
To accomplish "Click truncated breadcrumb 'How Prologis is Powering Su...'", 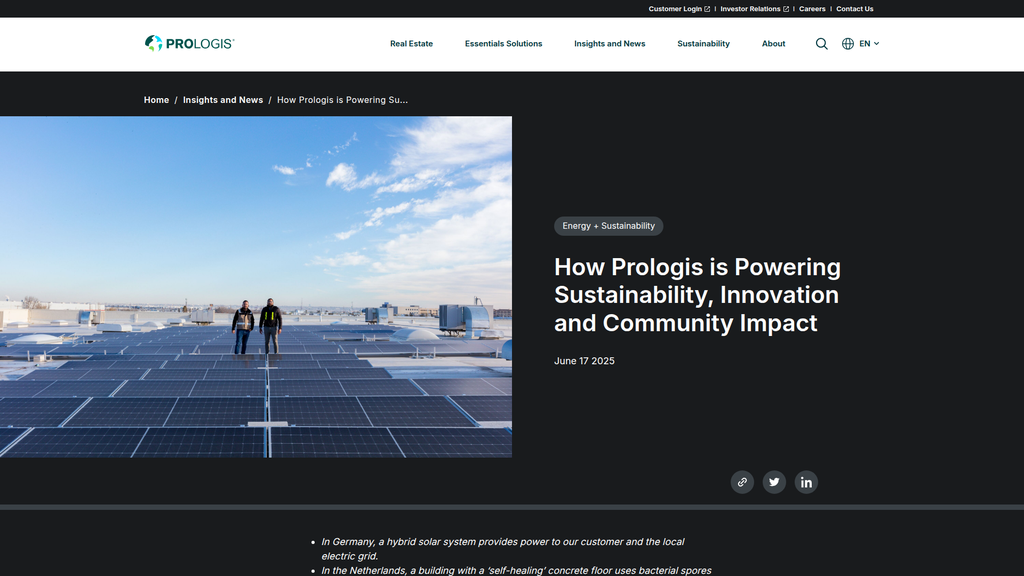I will (342, 100).
